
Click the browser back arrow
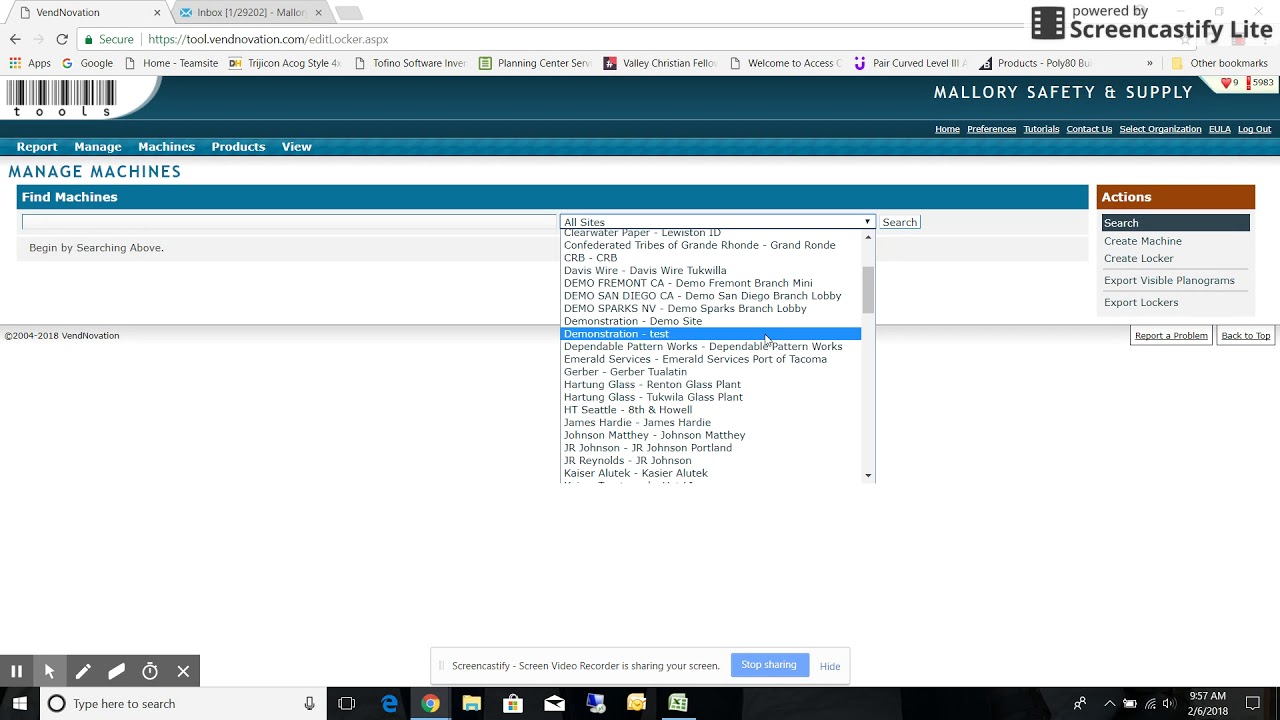15,39
